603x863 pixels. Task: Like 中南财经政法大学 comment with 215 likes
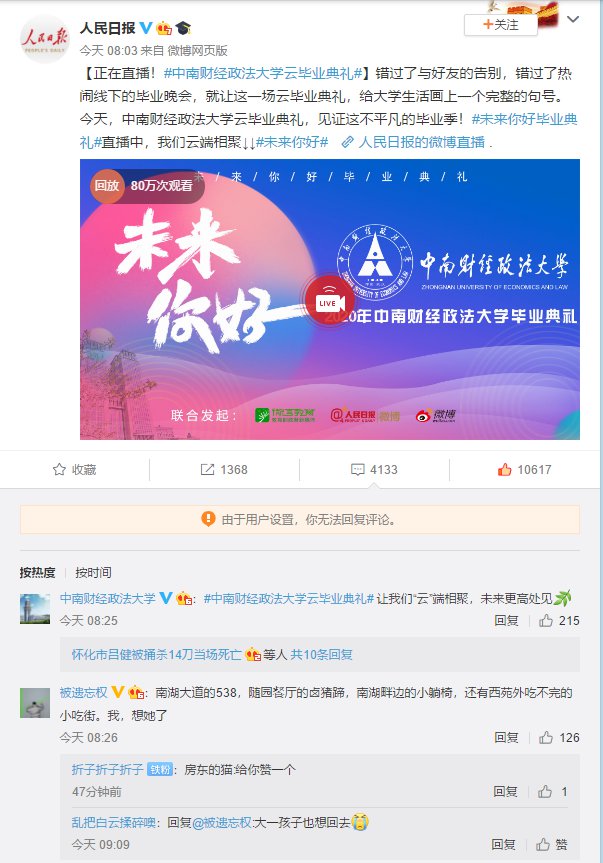[x=559, y=621]
